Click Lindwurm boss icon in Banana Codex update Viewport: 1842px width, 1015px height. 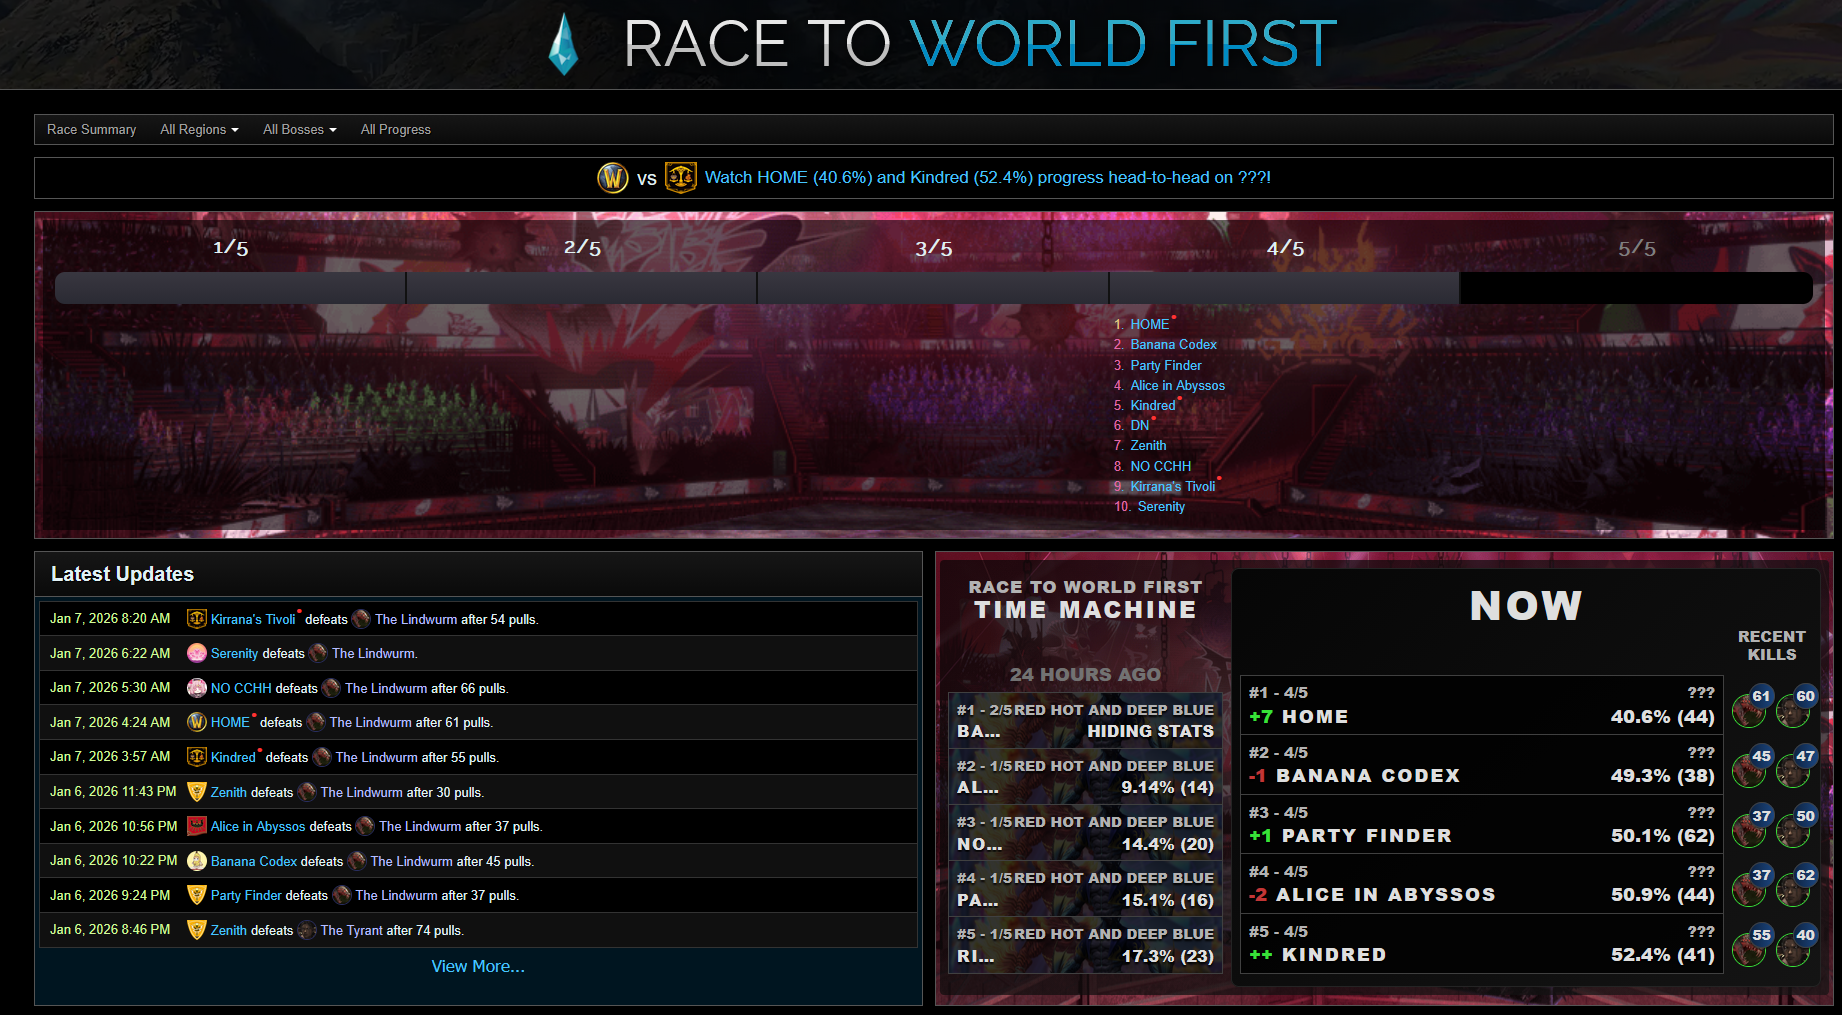(x=357, y=861)
